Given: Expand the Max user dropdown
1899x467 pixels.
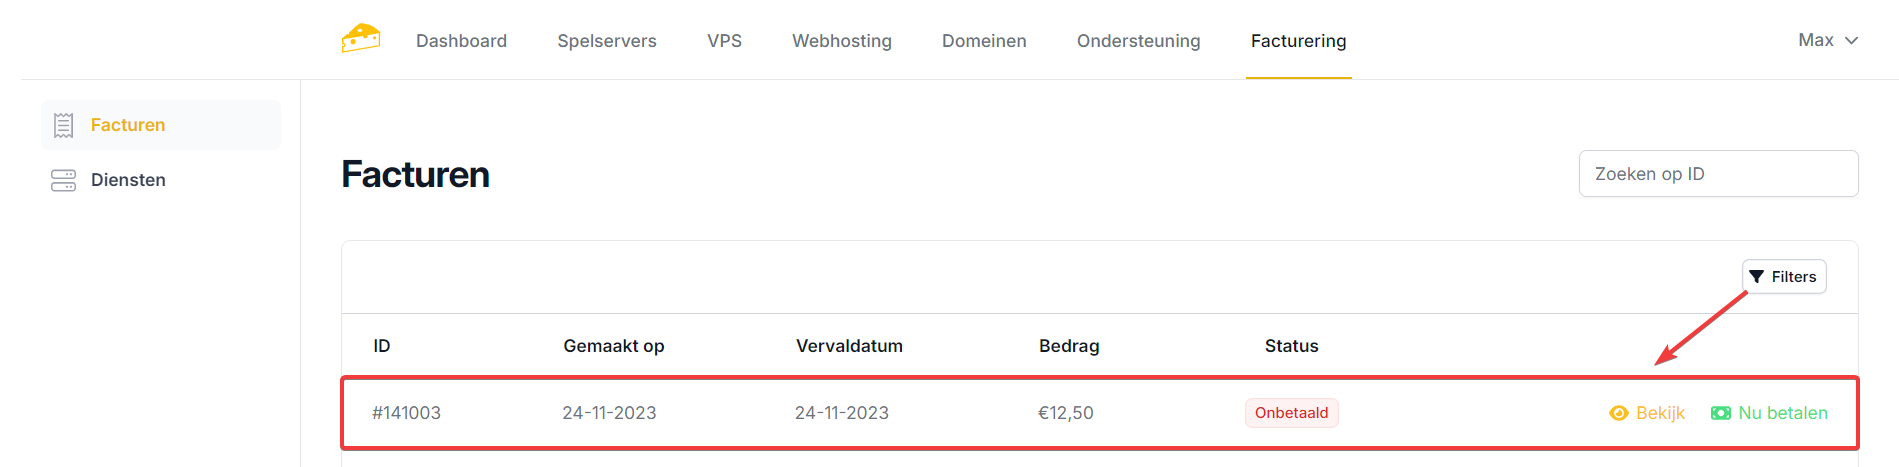Looking at the screenshot, I should tap(1828, 40).
